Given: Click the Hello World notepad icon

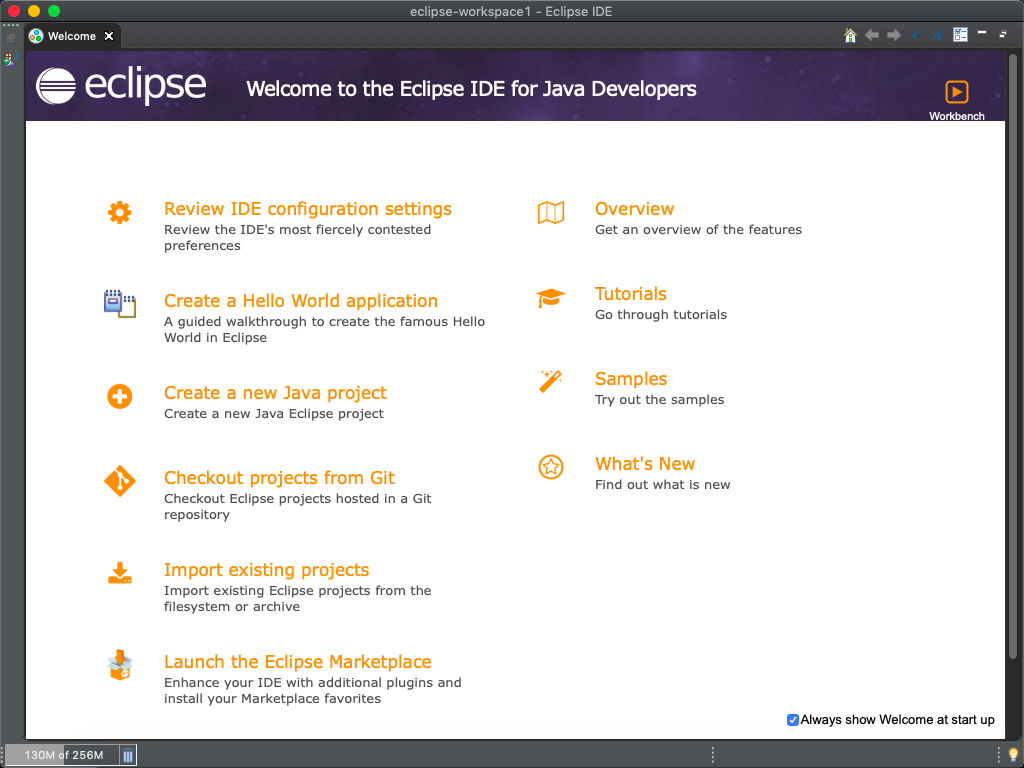Looking at the screenshot, I should click(x=120, y=304).
